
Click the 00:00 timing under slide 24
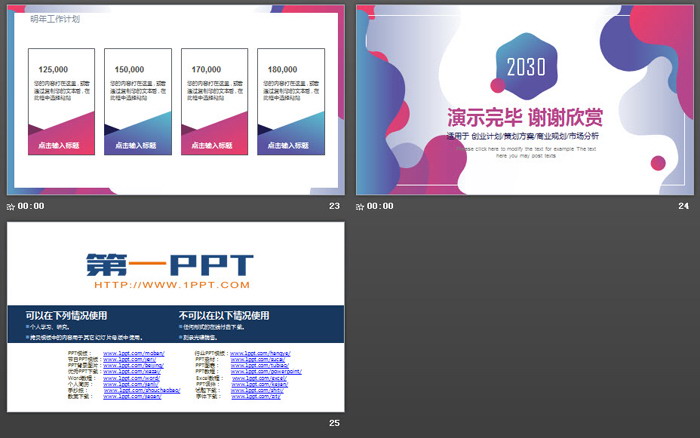380,206
